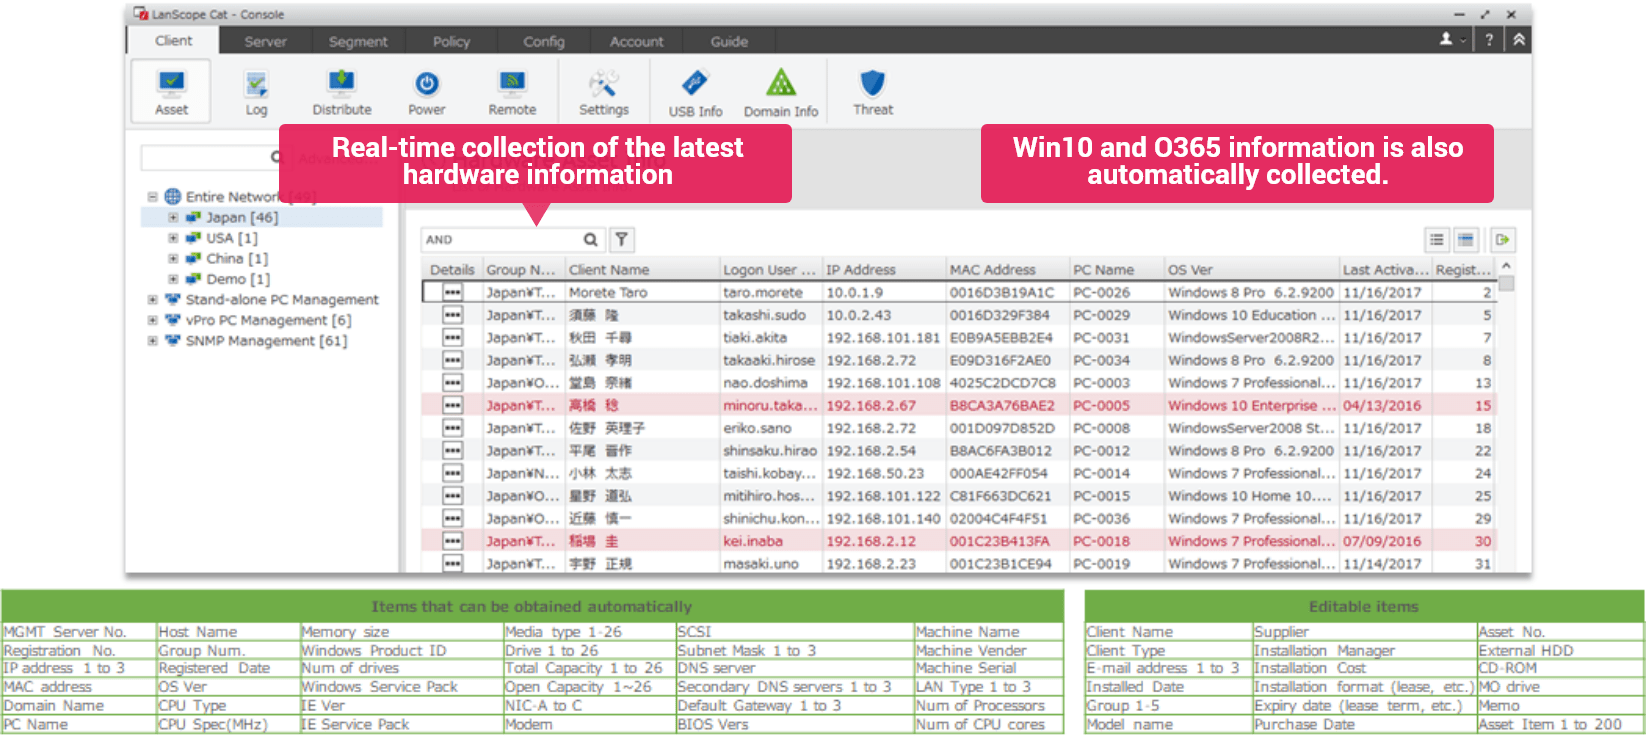Click the export icon above the table
1646x742 pixels.
(1502, 240)
